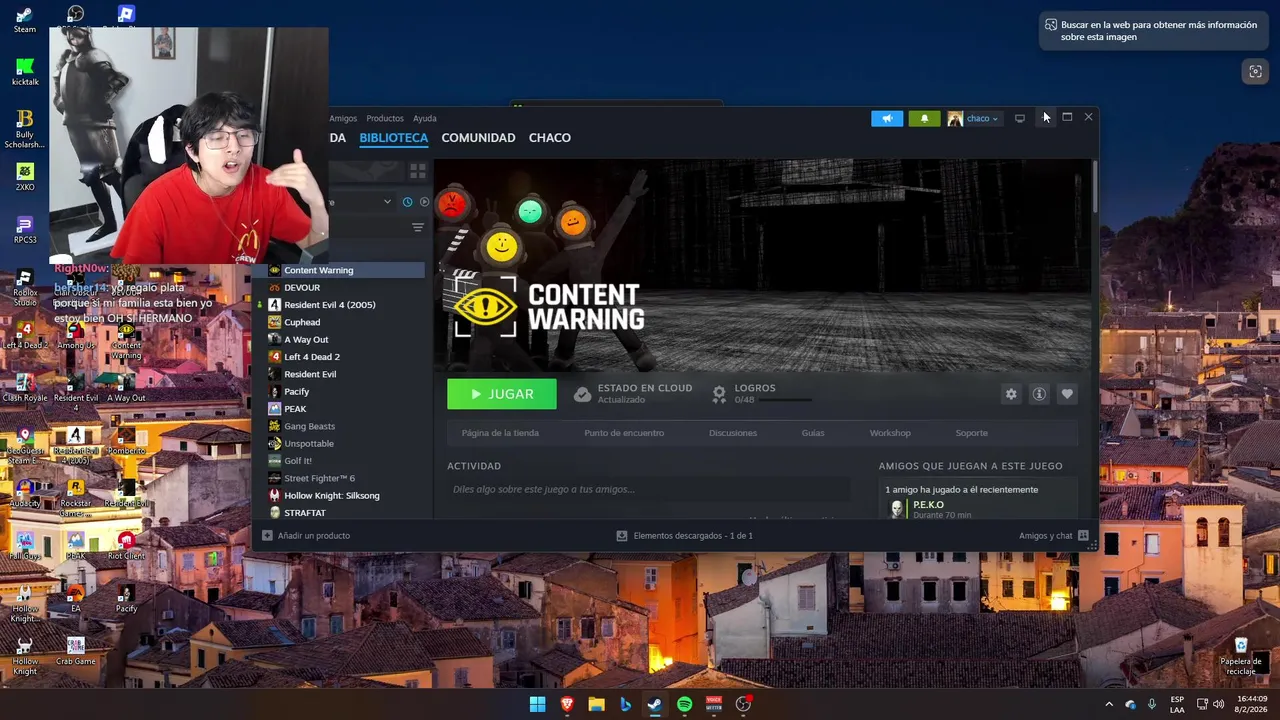Open Steam announcements megaphone button

point(887,118)
